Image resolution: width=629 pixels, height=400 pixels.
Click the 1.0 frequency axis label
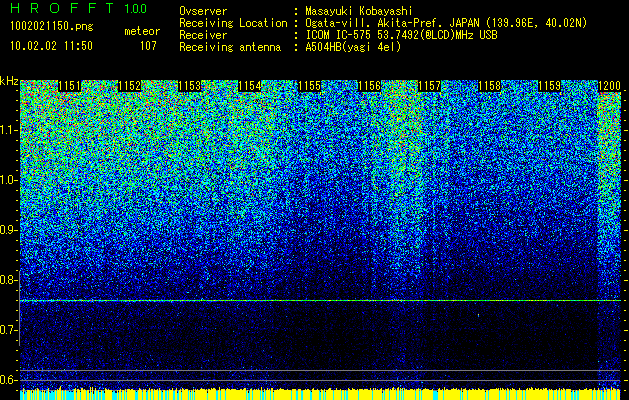pyautogui.click(x=8, y=180)
